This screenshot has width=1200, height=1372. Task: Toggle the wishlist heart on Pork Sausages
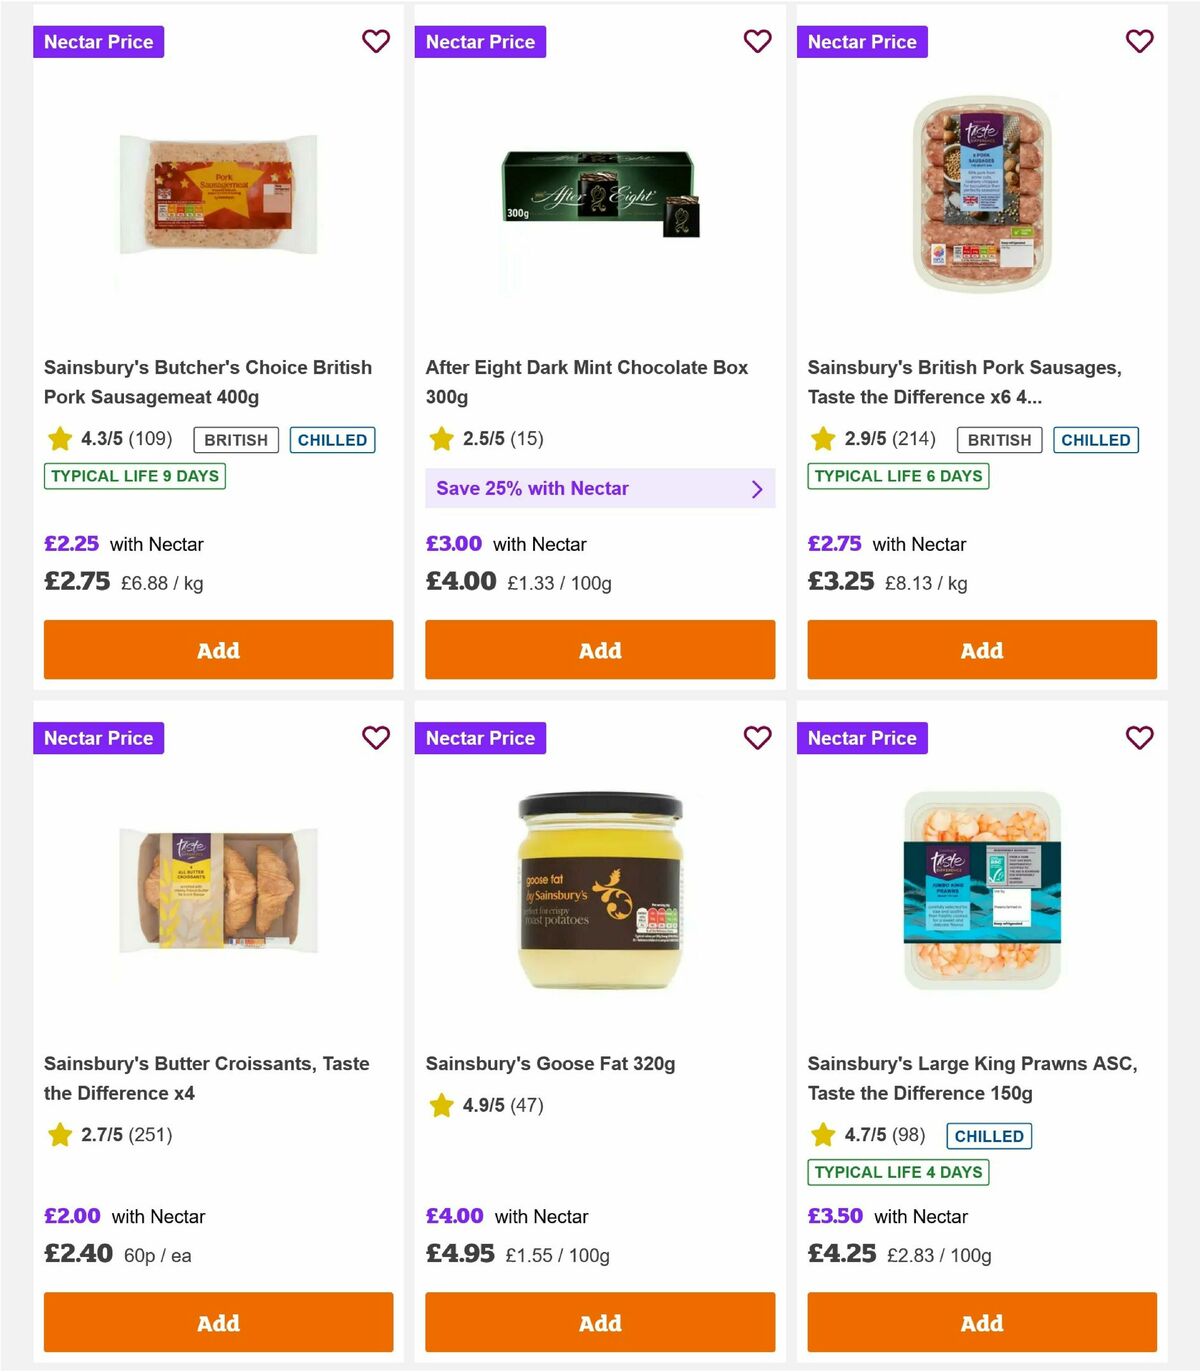point(1139,41)
